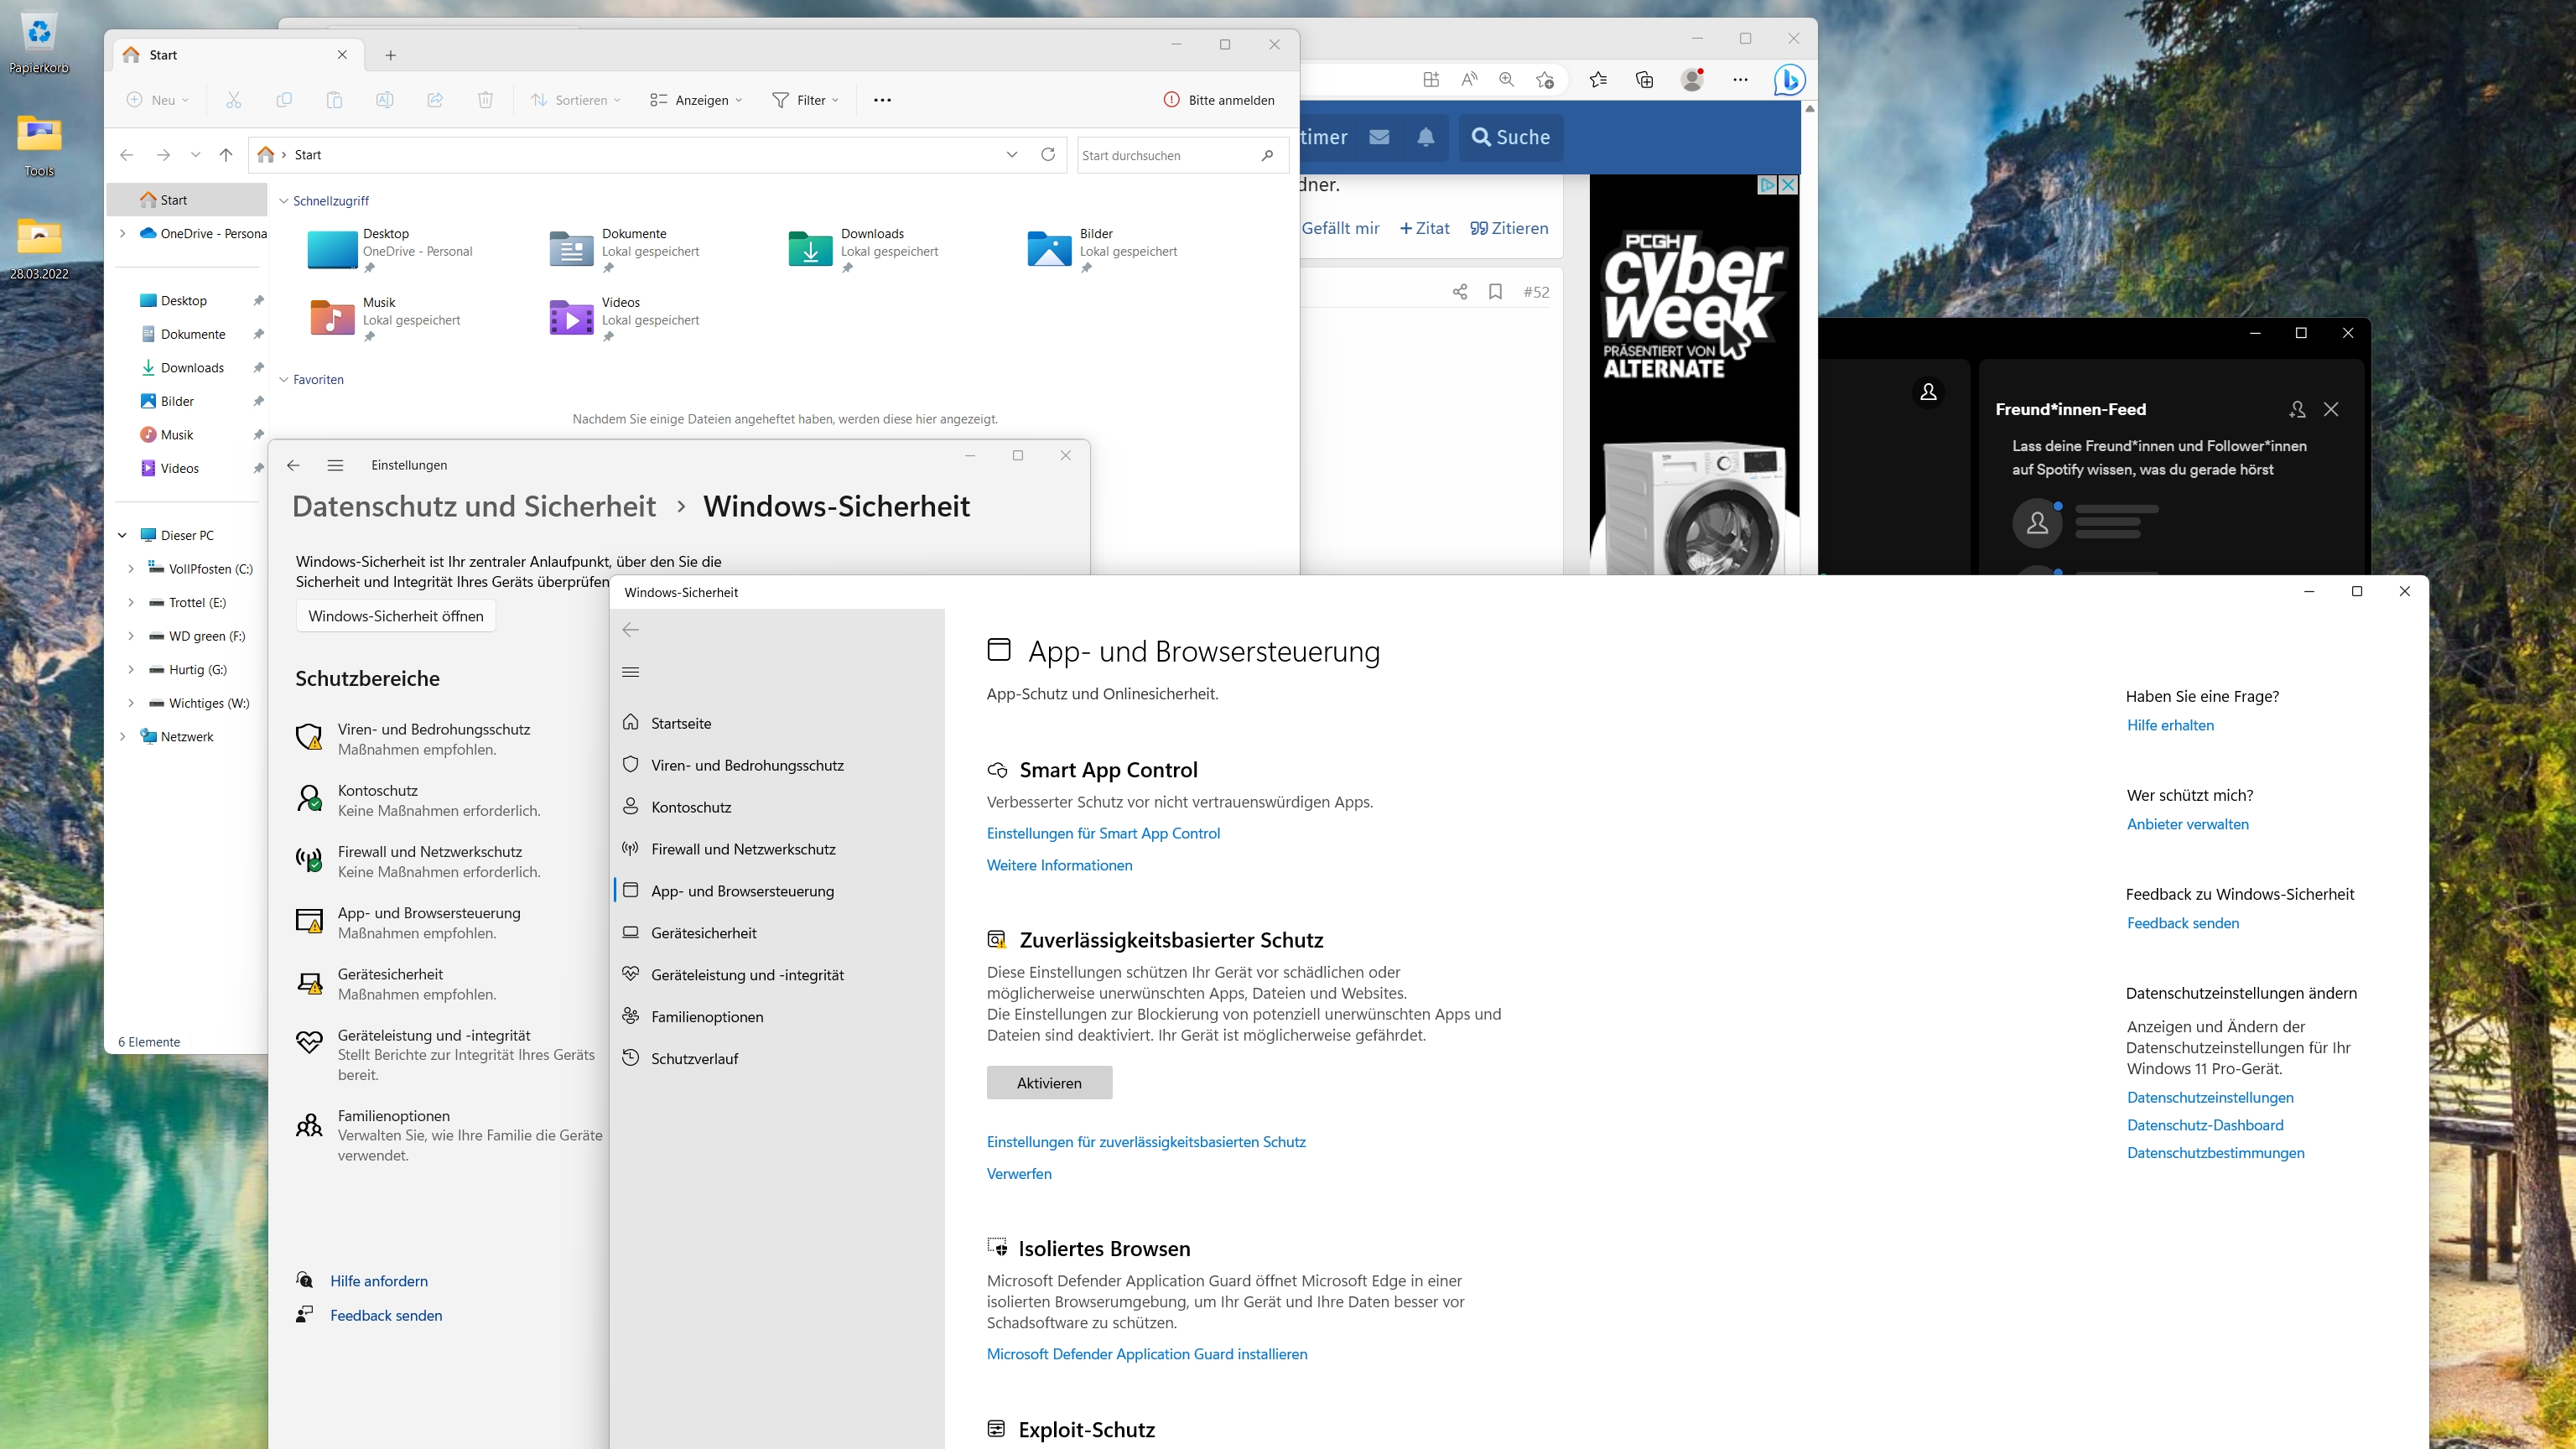Click the bookmark icon beside post #52
The height and width of the screenshot is (1449, 2576).
(x=1495, y=292)
